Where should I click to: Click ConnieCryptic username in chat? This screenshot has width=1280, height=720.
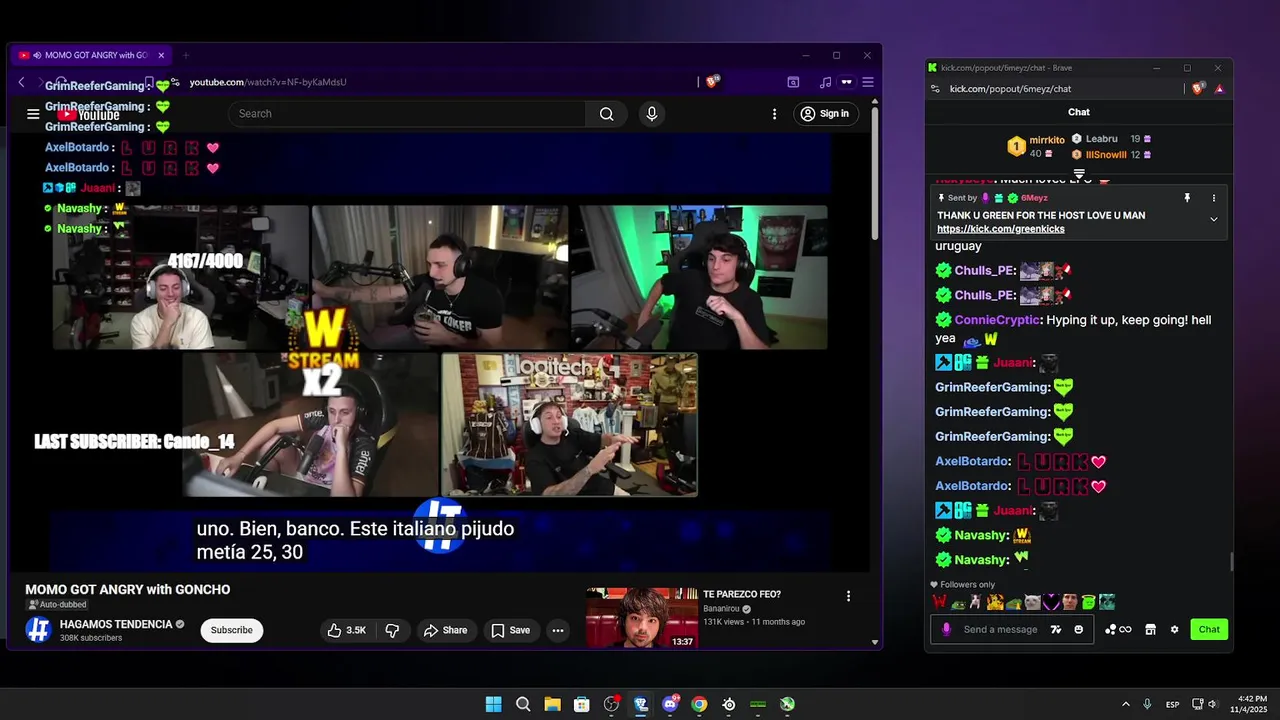click(x=996, y=320)
